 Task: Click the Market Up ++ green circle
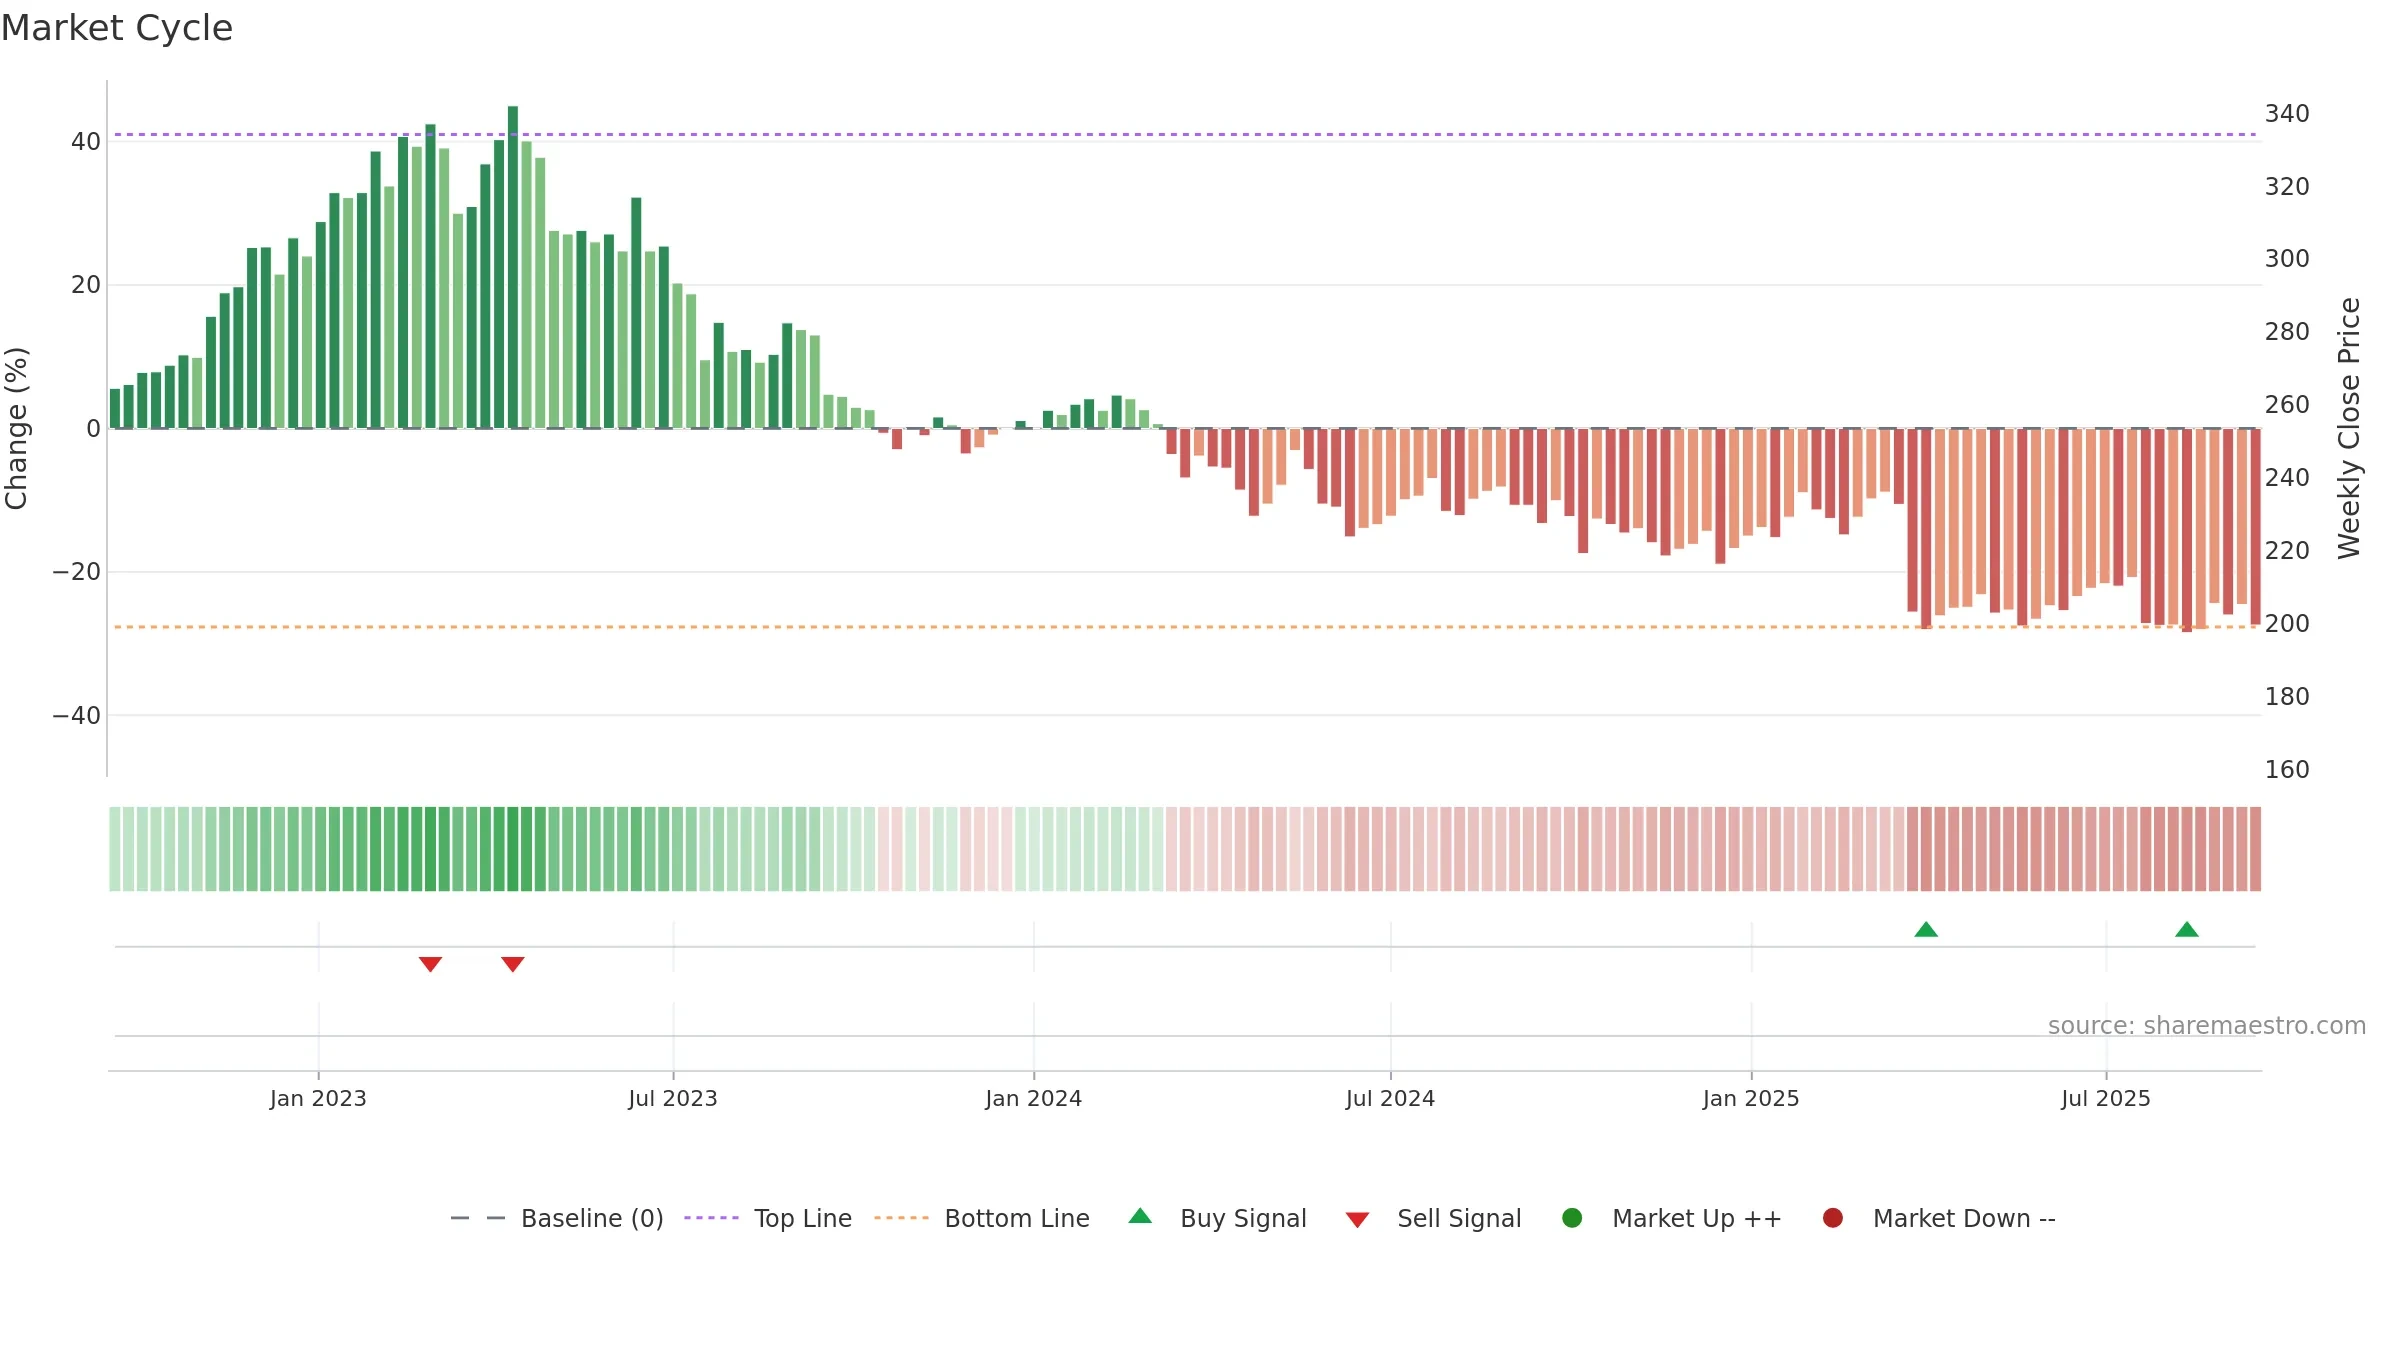(x=1572, y=1218)
